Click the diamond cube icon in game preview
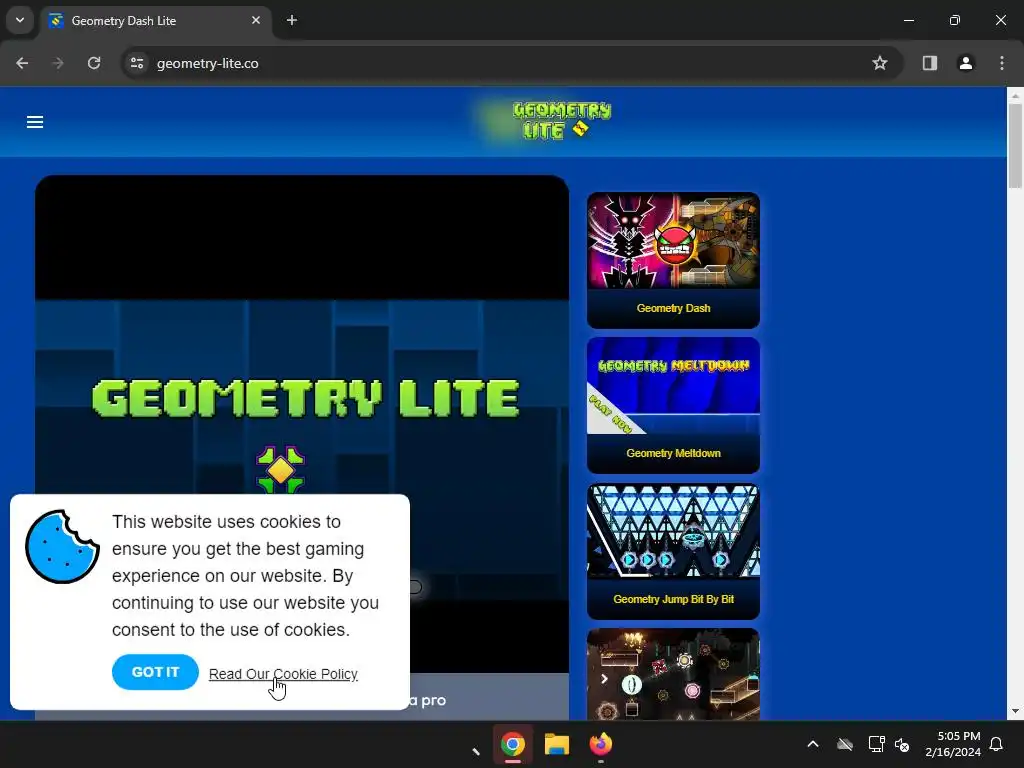The width and height of the screenshot is (1024, 768). [280, 470]
